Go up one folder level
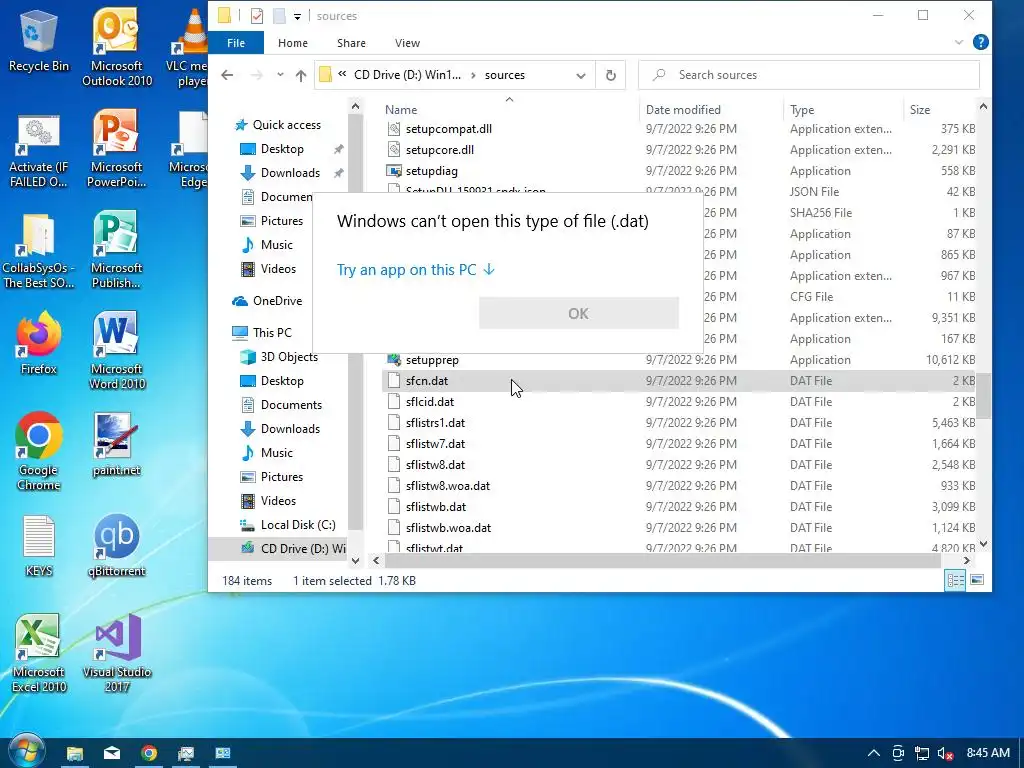Viewport: 1024px width, 768px height. [x=300, y=75]
